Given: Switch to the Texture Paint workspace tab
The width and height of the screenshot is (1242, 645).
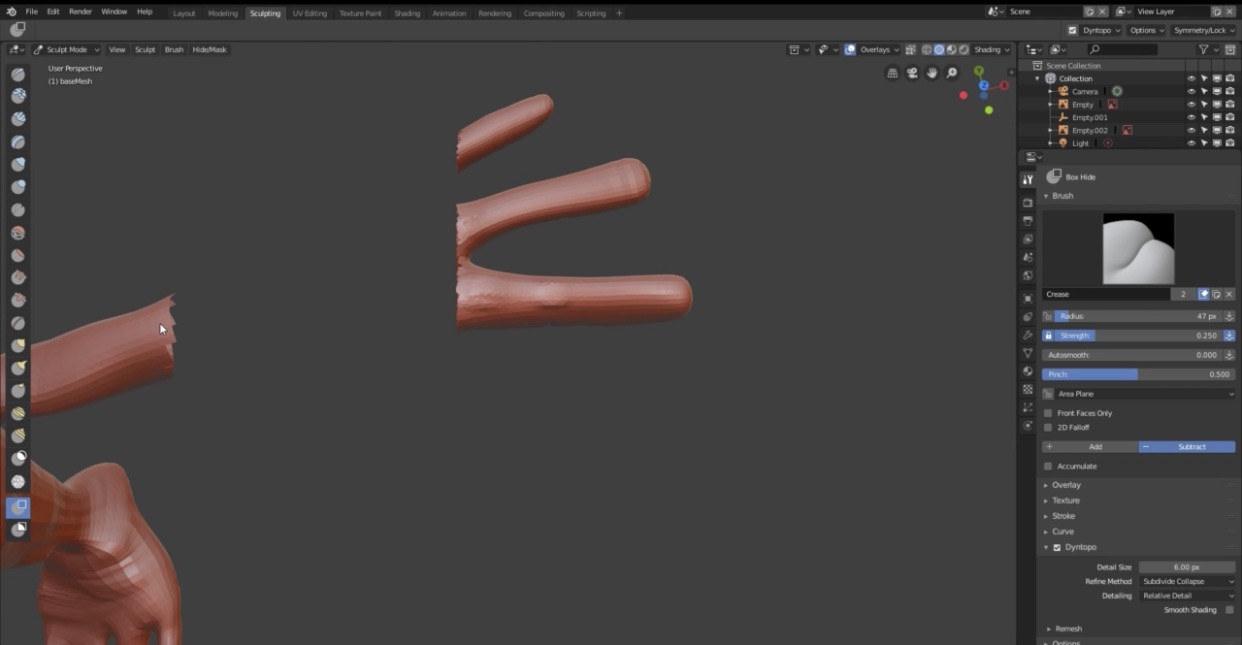Looking at the screenshot, I should point(361,13).
